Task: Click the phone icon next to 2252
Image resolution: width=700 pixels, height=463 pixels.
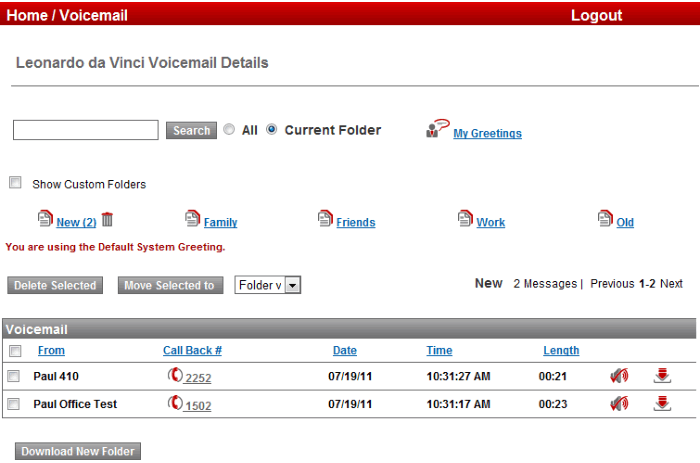Action: [x=175, y=375]
